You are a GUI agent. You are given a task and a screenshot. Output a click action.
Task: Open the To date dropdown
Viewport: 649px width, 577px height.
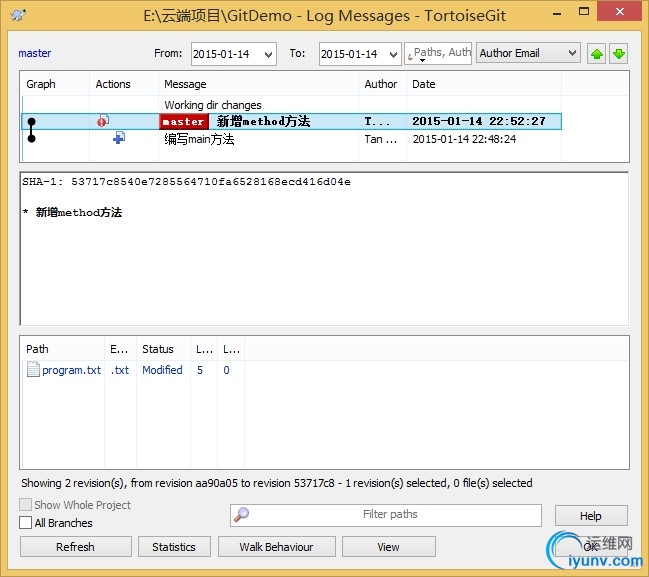[393, 54]
